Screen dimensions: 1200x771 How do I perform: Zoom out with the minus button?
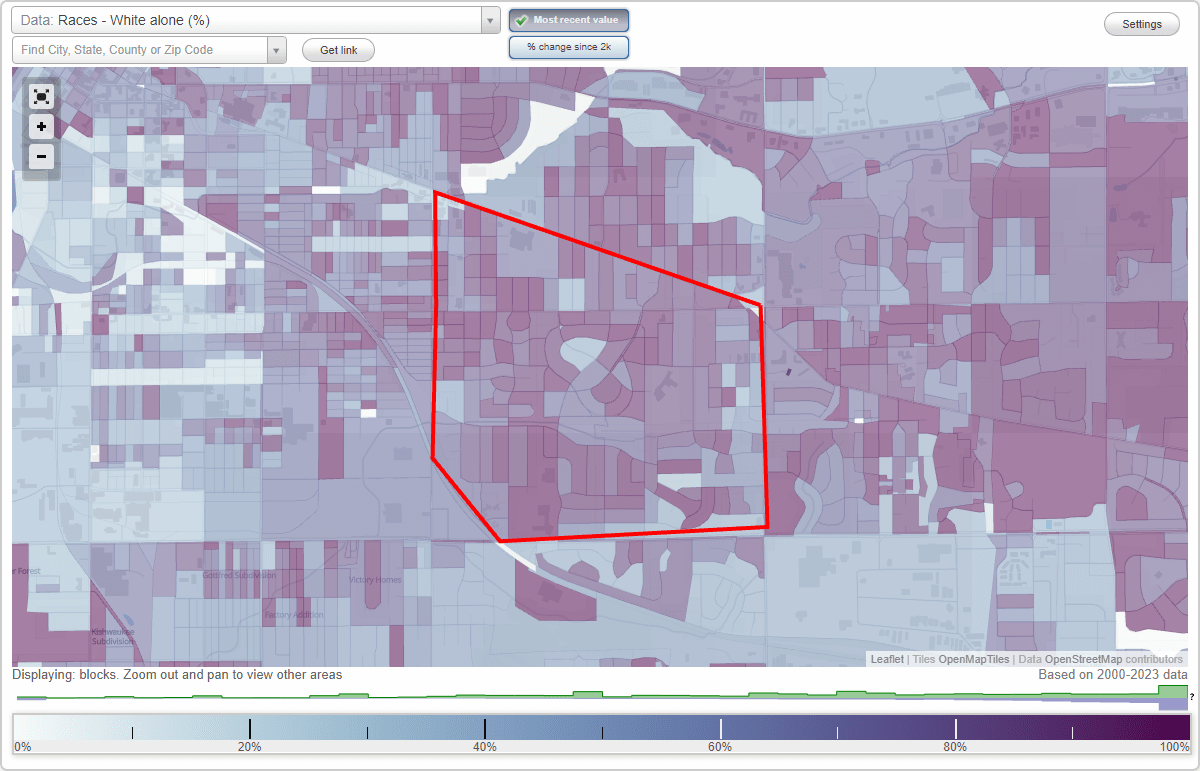41,157
